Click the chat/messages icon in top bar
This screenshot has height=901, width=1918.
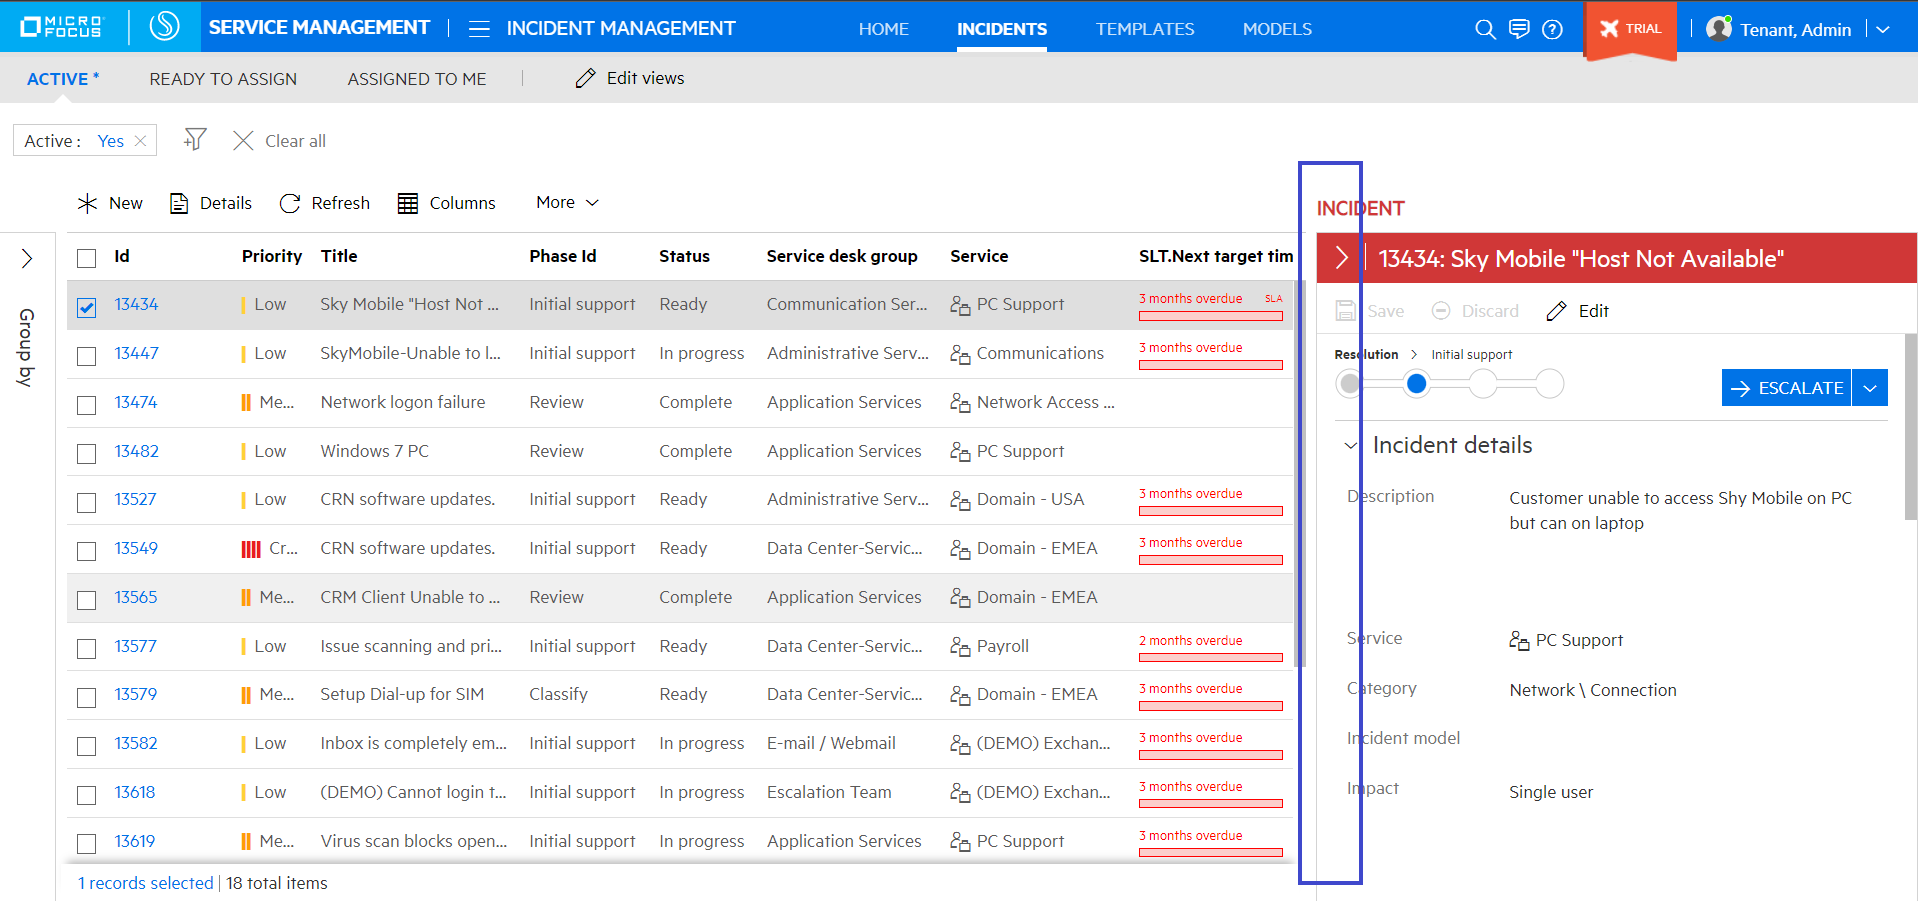[x=1518, y=28]
